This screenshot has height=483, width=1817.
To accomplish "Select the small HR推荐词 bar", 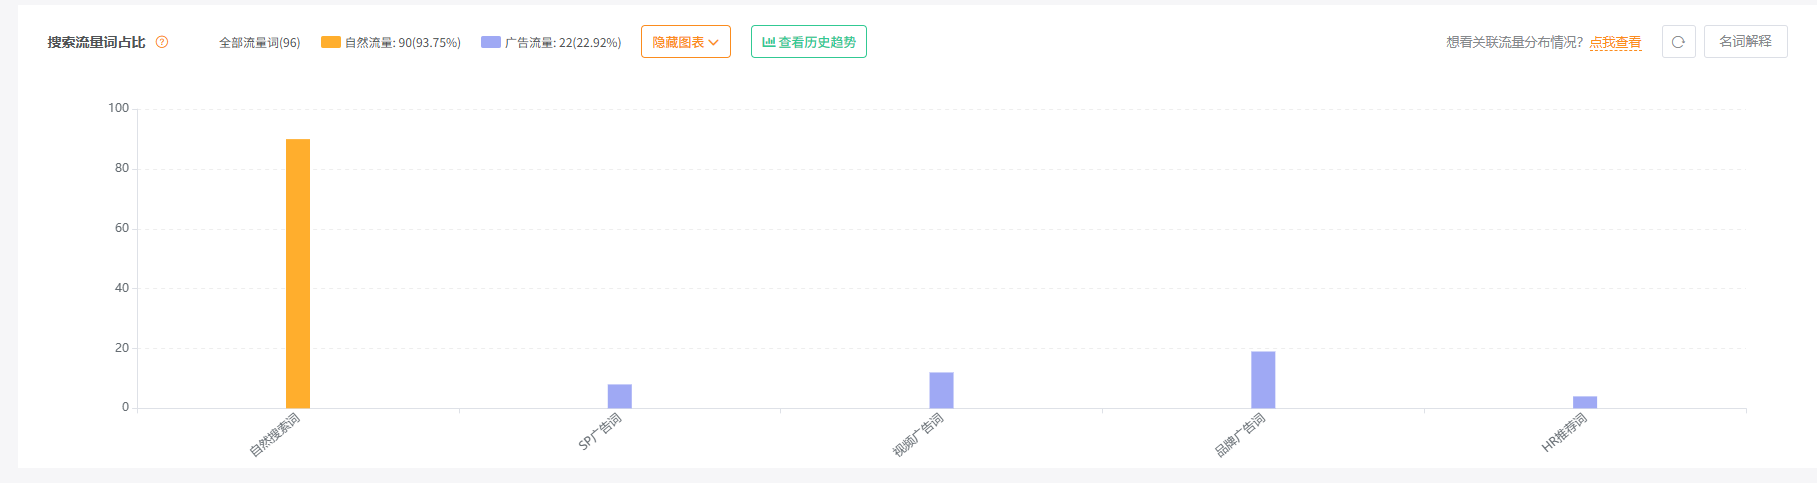I will [1585, 402].
